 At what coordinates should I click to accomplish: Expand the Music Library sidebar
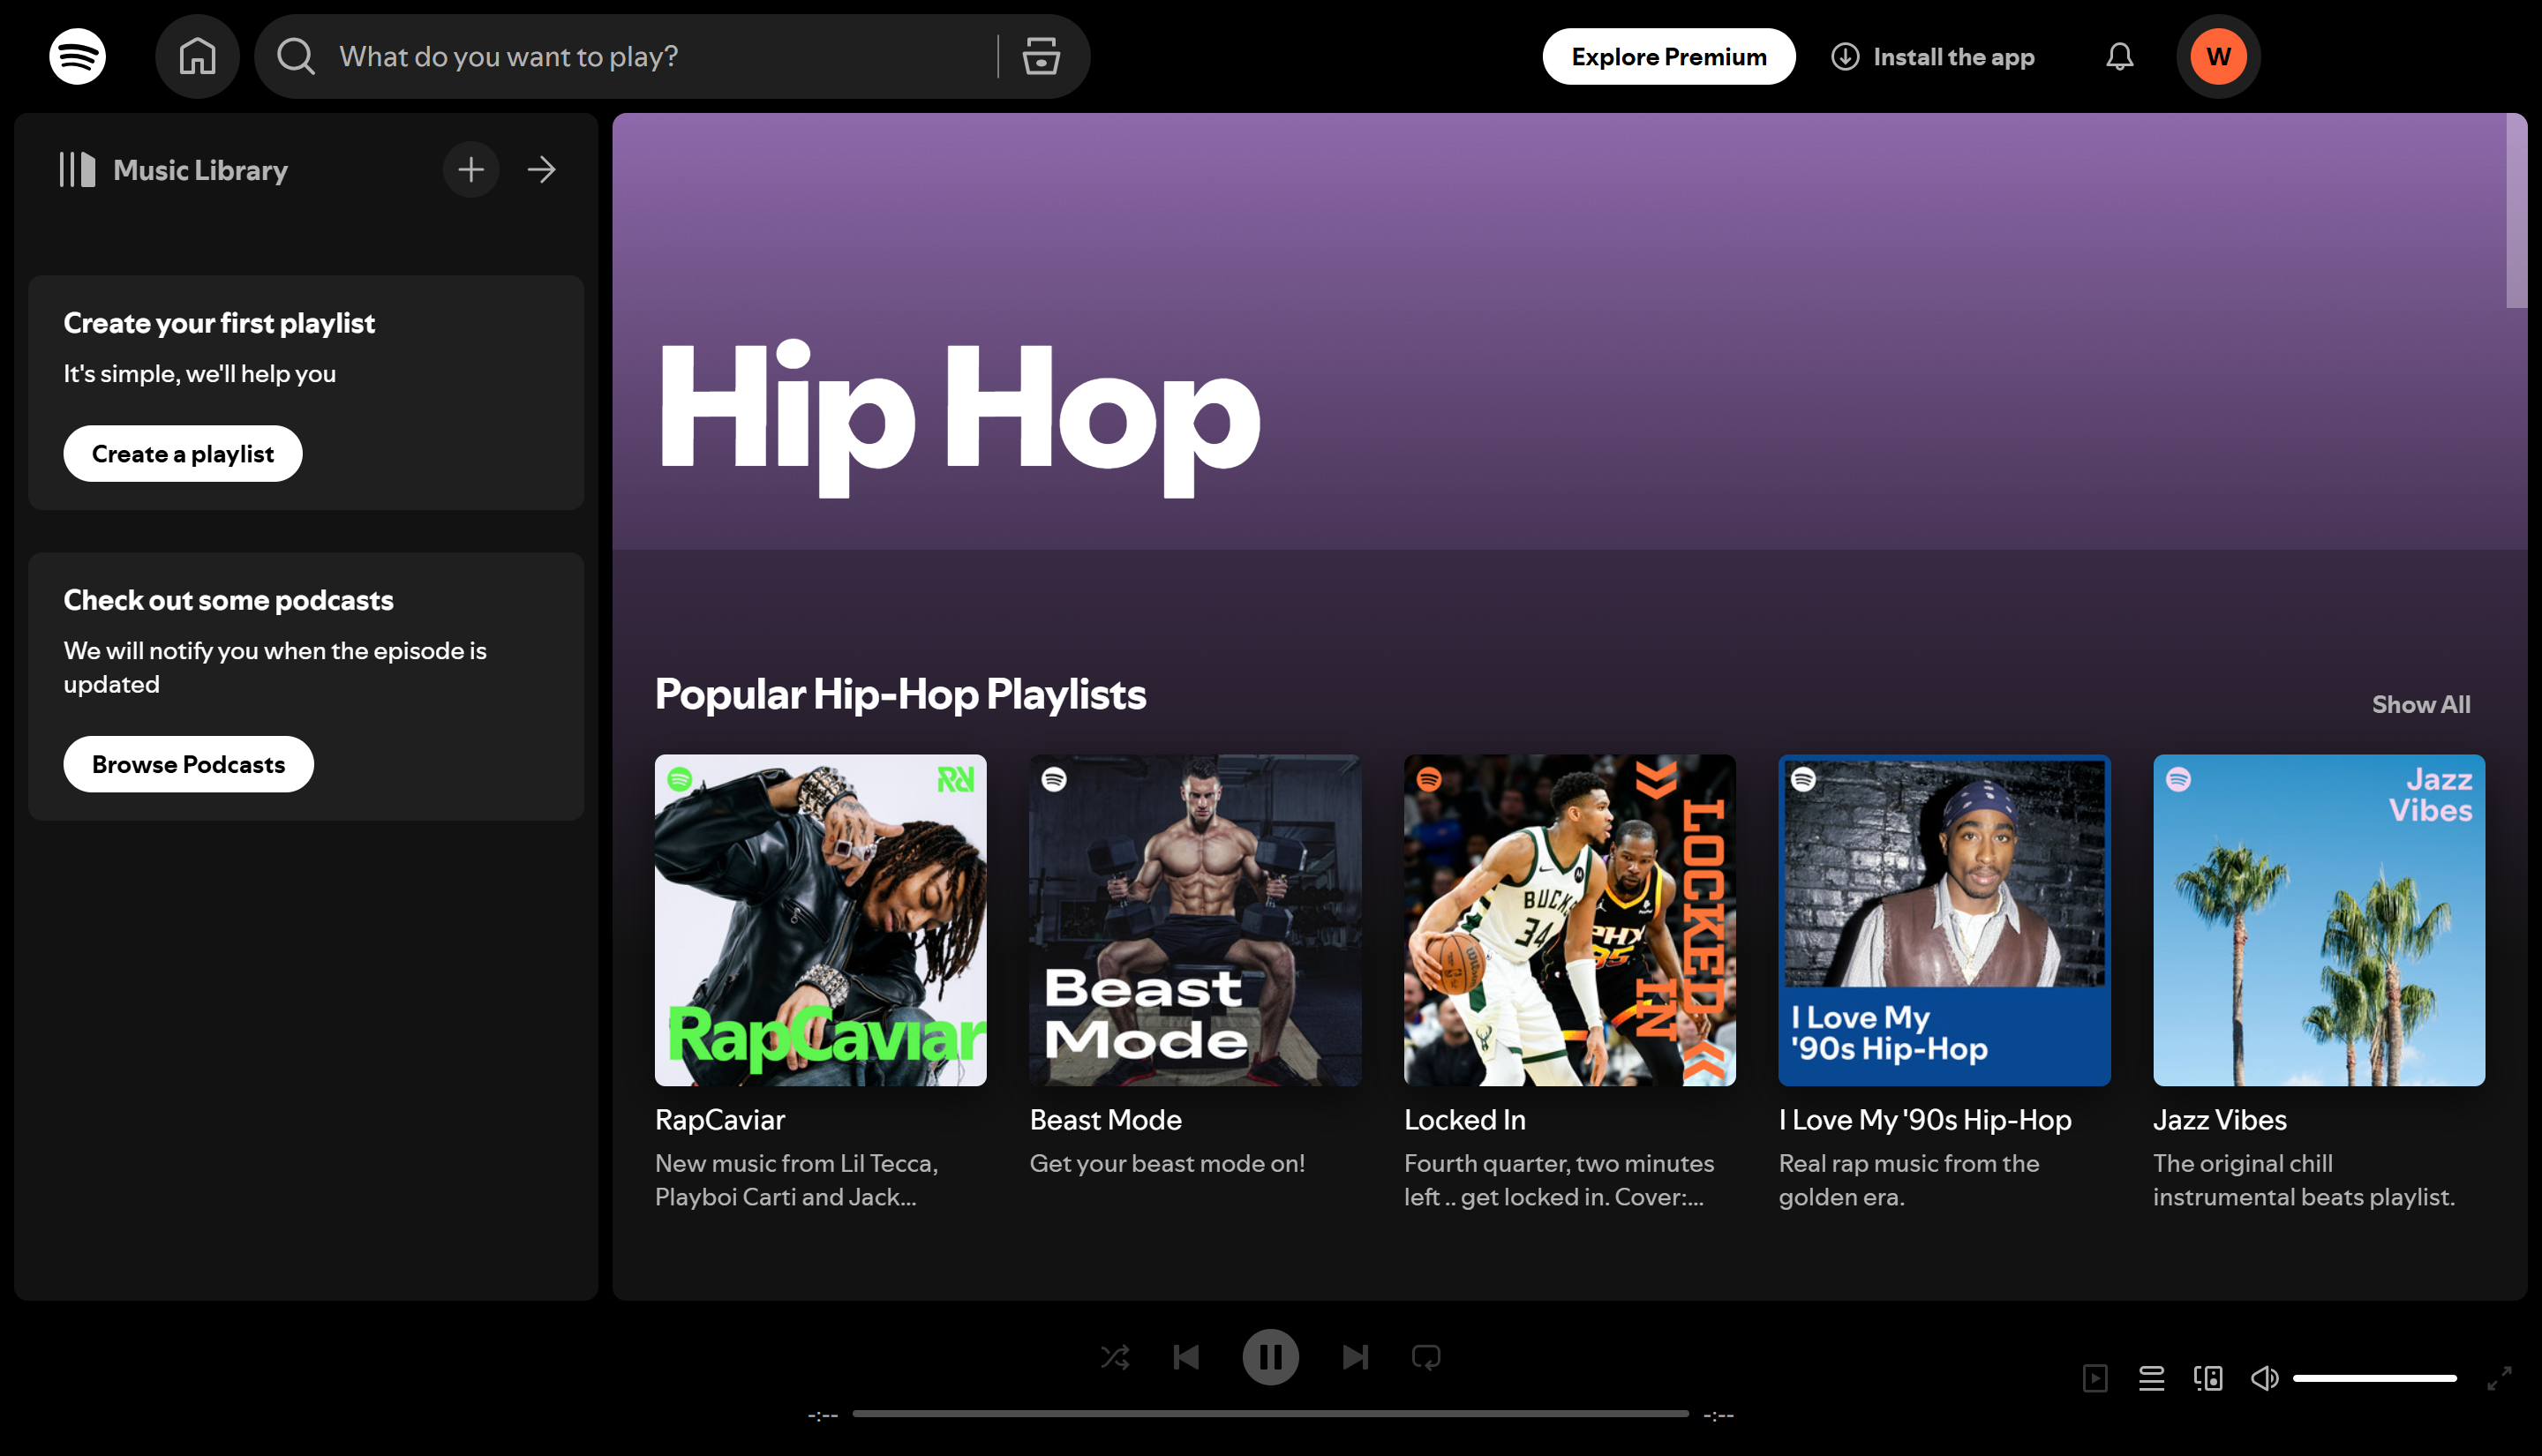[x=541, y=169]
